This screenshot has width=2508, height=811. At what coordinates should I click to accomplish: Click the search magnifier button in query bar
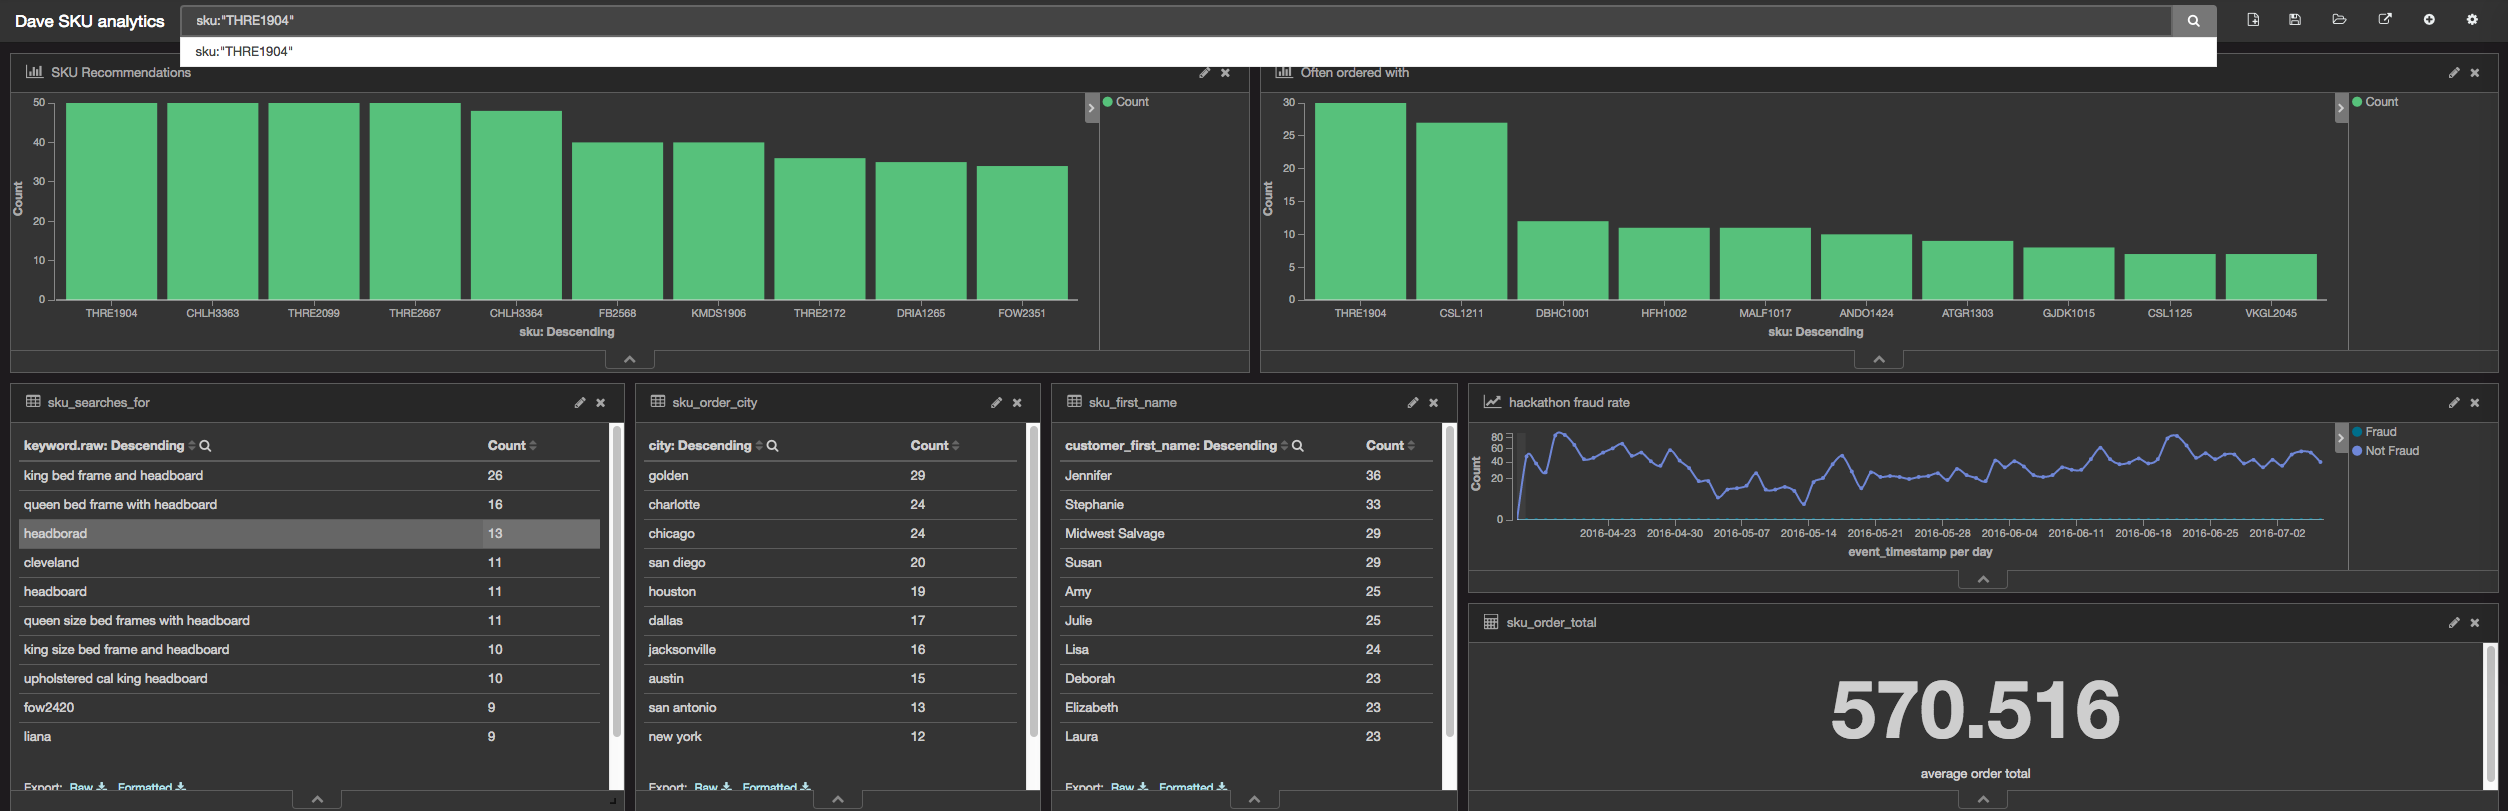point(2193,20)
